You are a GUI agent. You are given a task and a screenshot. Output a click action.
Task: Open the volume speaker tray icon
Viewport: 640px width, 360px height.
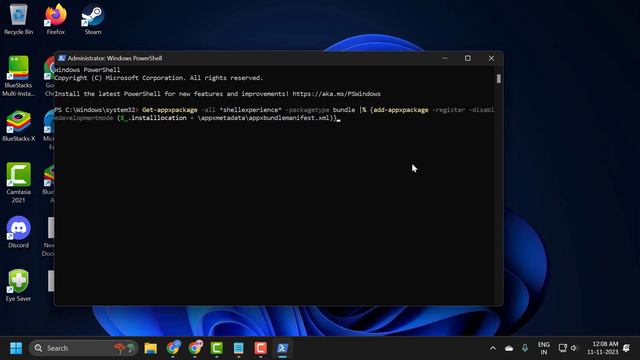point(574,348)
